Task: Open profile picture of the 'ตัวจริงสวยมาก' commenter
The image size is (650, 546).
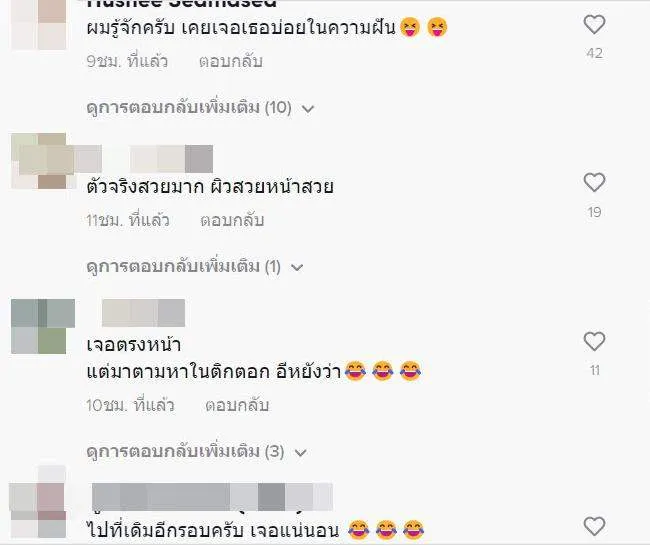Action: point(39,161)
